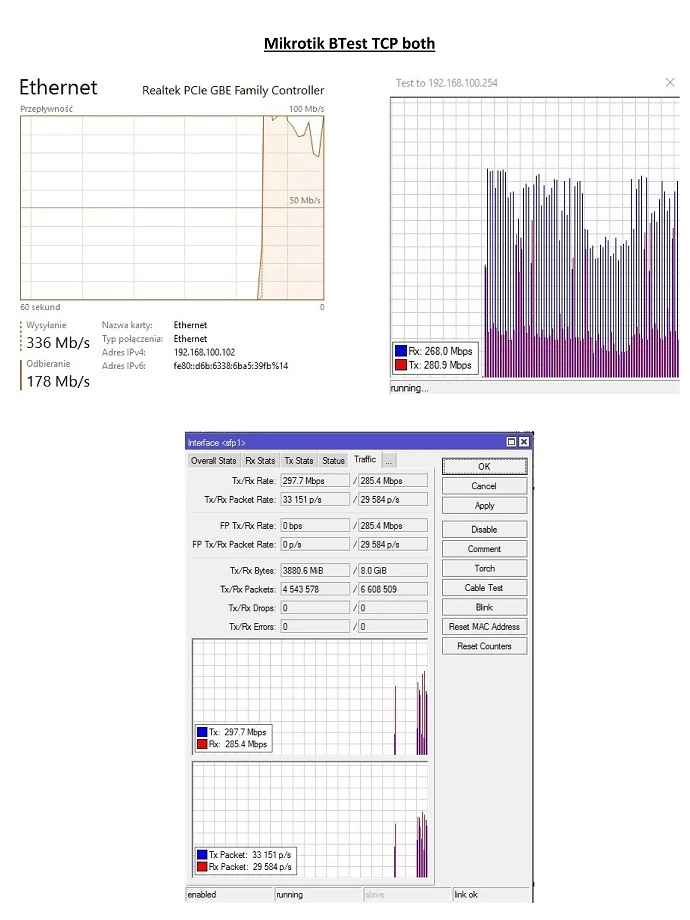Open the Overall Stats tab
This screenshot has height=920, width=690.
click(x=214, y=461)
